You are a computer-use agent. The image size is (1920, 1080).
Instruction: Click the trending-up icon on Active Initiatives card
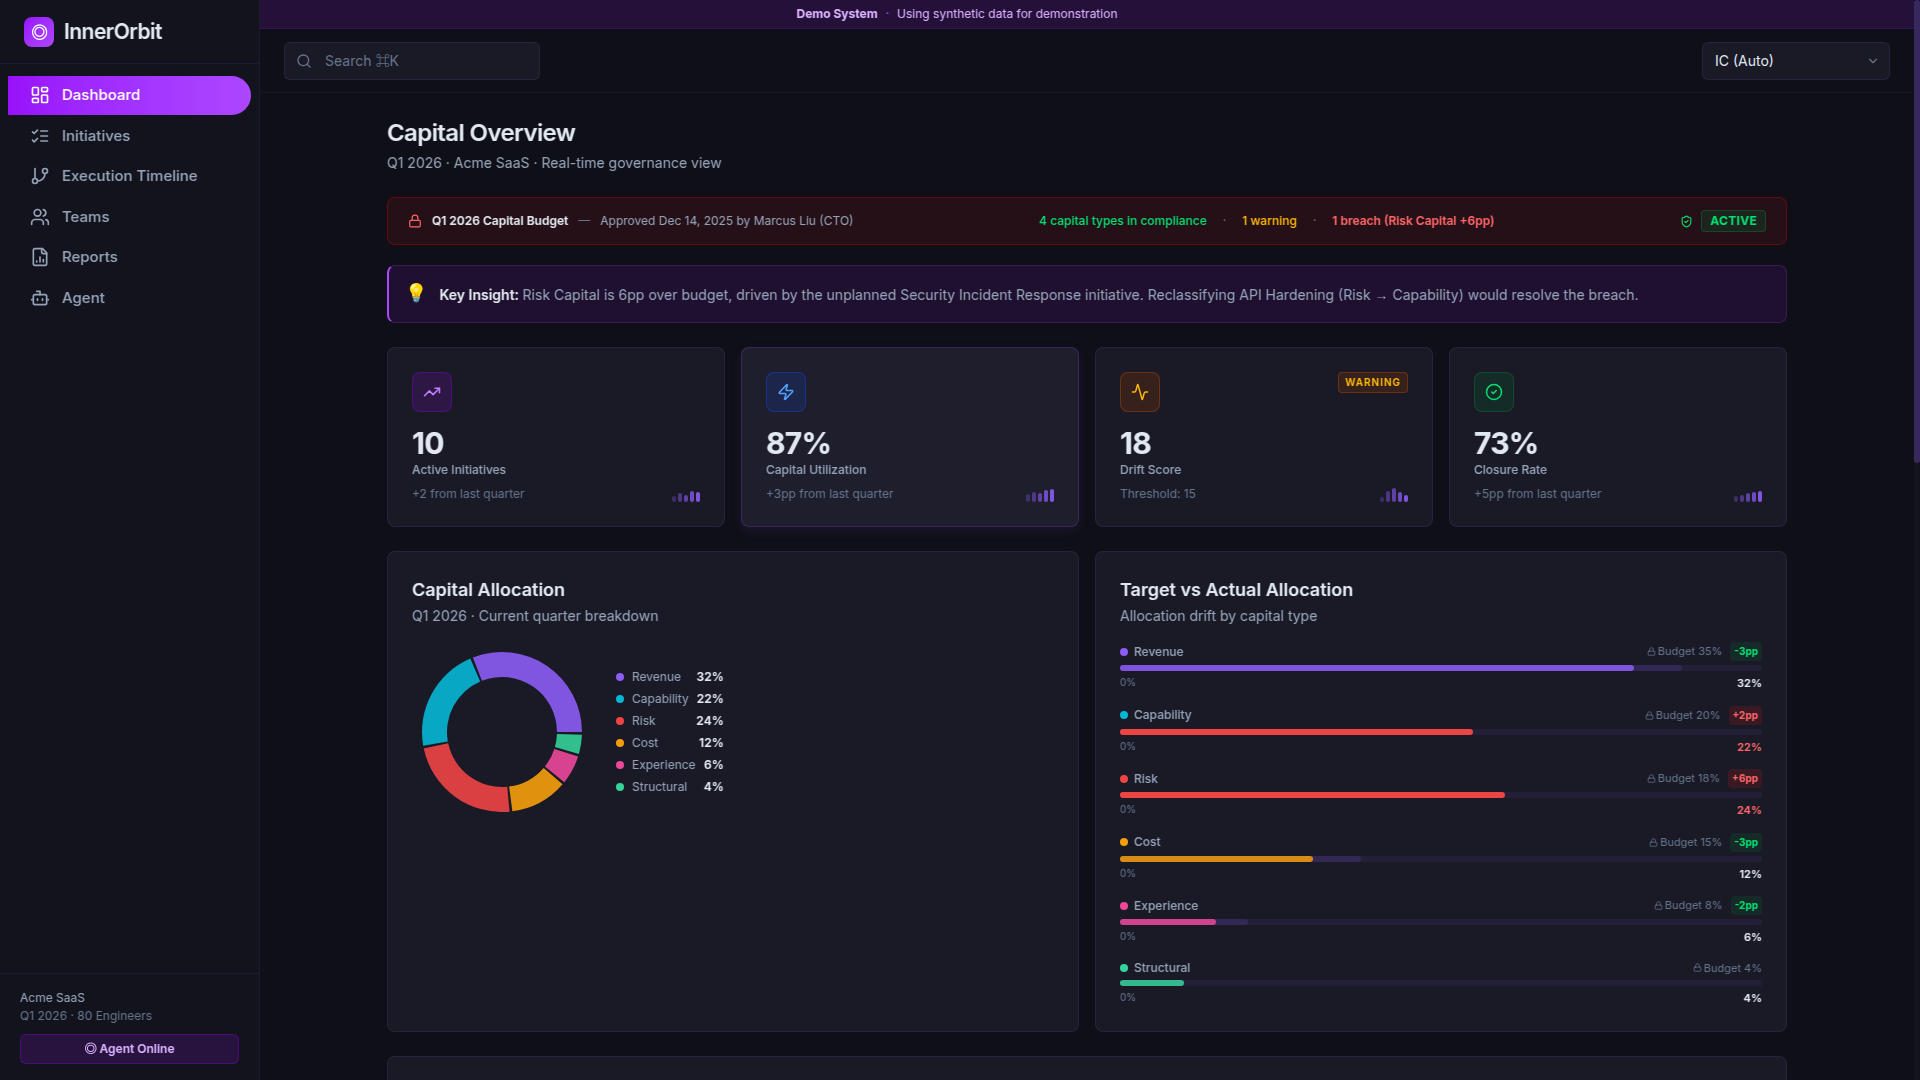click(431, 392)
